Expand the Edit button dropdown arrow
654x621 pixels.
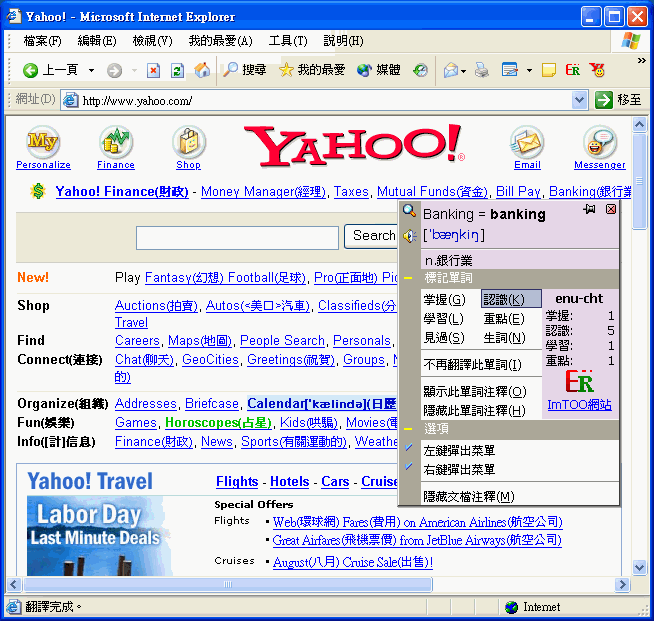pos(529,70)
